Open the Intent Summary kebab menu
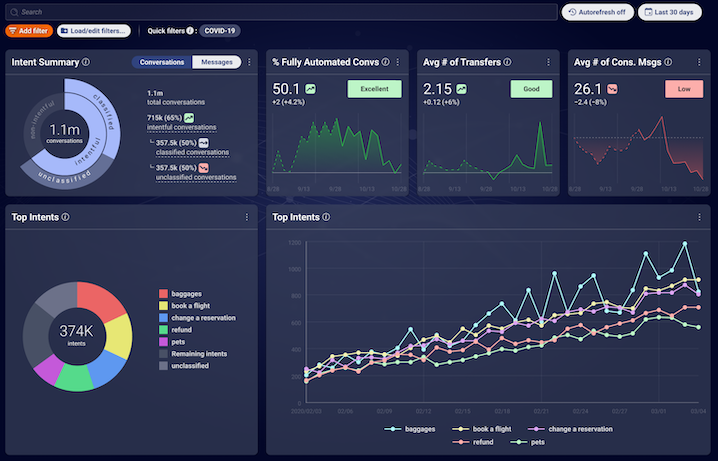Image resolution: width=718 pixels, height=461 pixels. 249,62
